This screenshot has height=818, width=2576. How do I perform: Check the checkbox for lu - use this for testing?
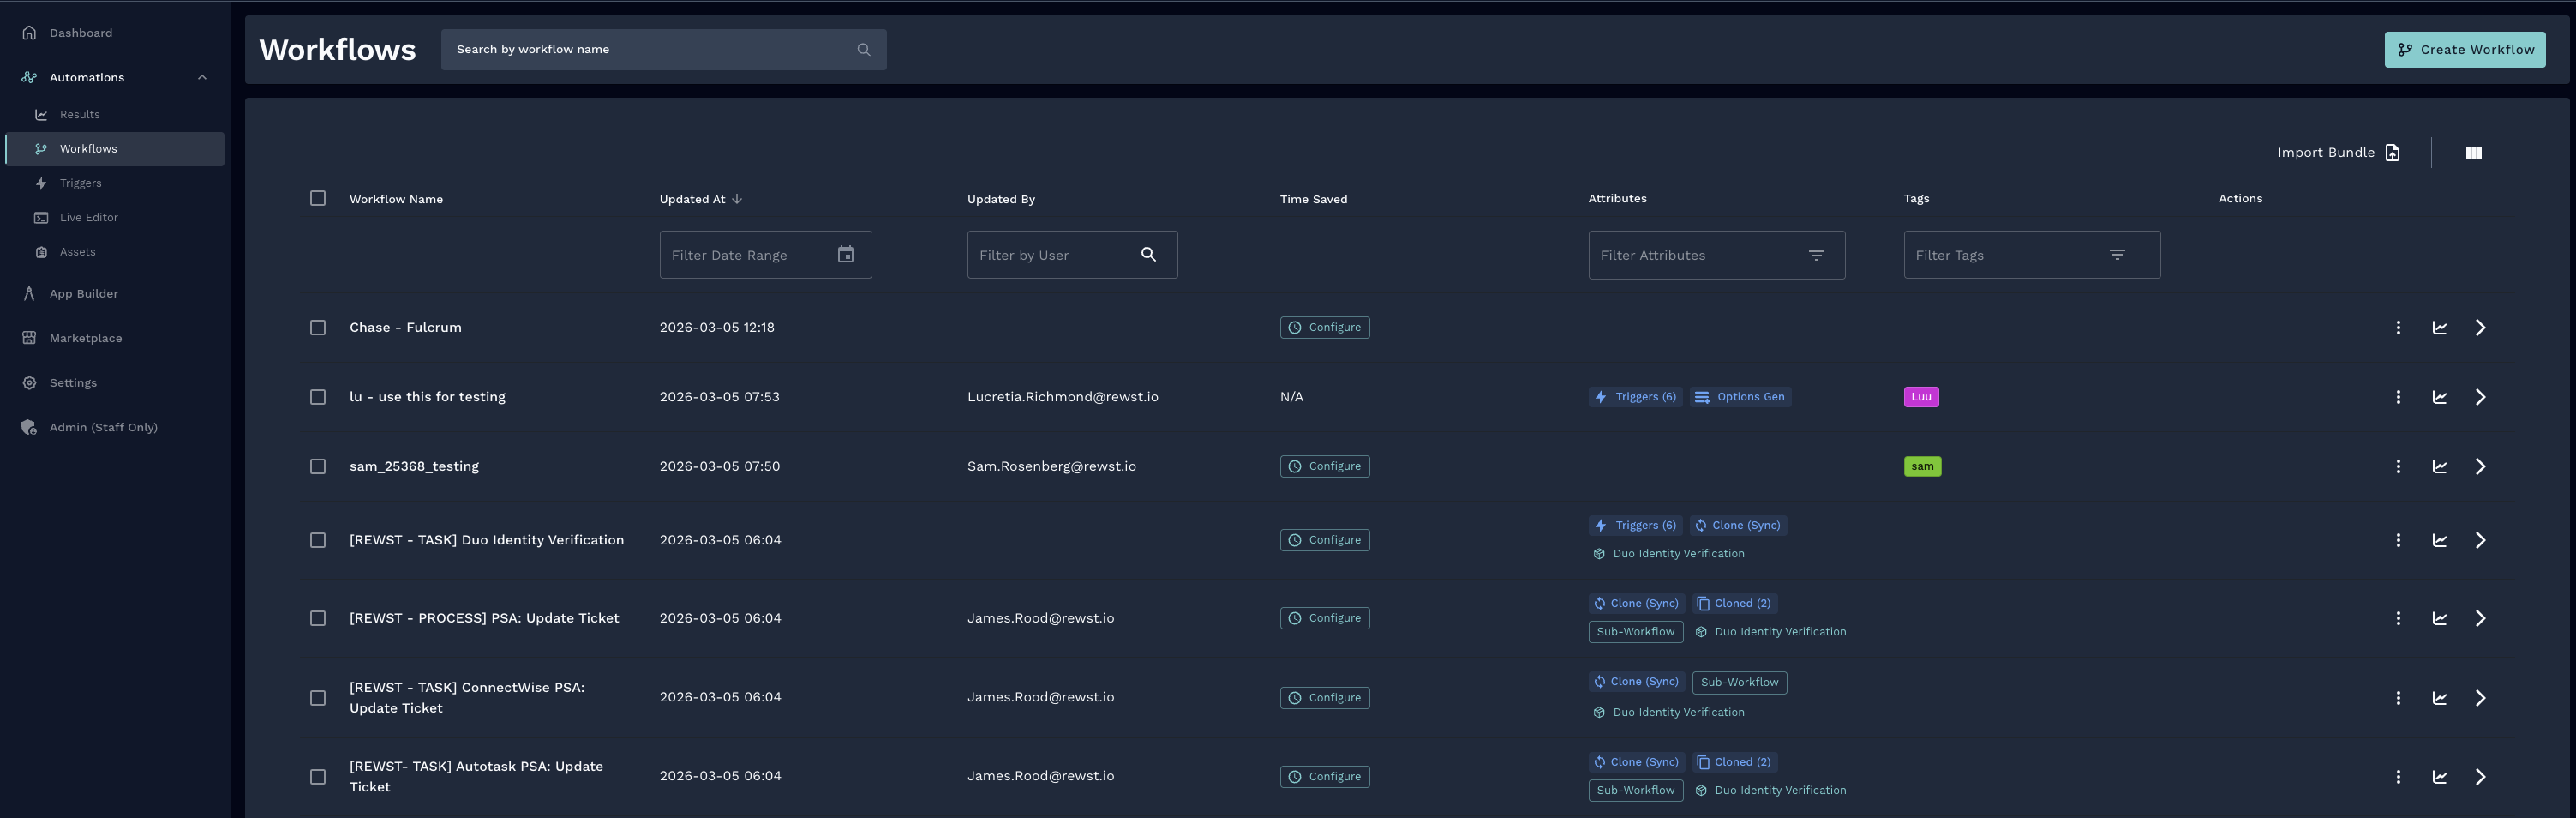(318, 397)
